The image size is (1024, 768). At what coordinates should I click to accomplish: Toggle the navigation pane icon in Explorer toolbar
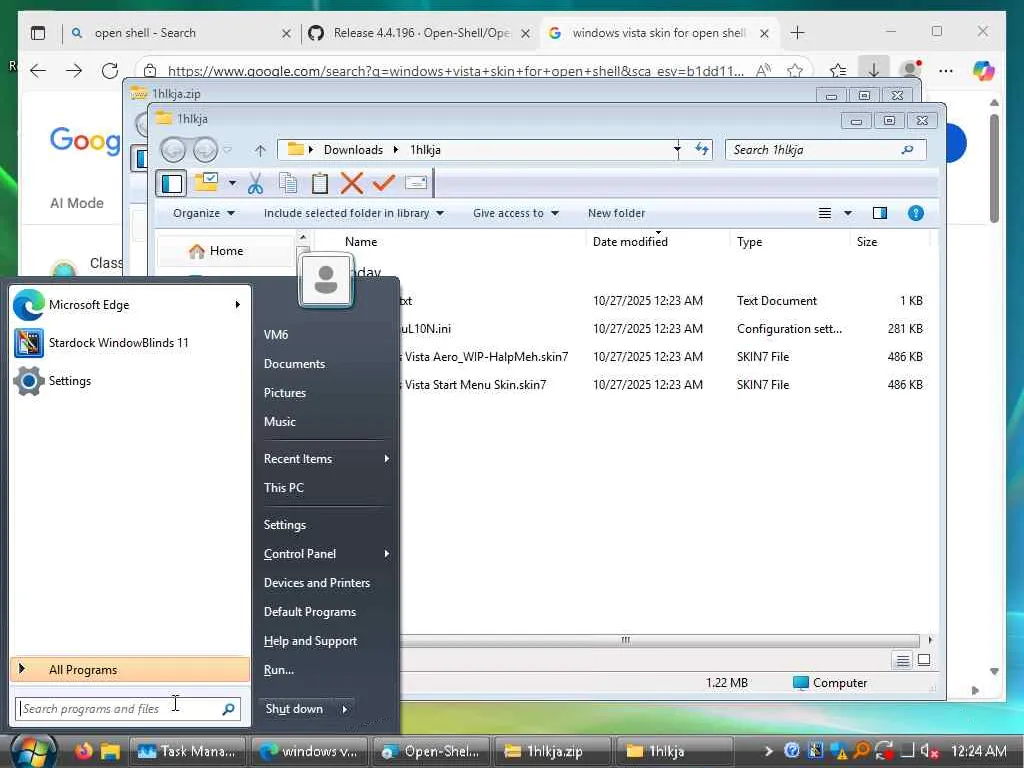pos(171,184)
